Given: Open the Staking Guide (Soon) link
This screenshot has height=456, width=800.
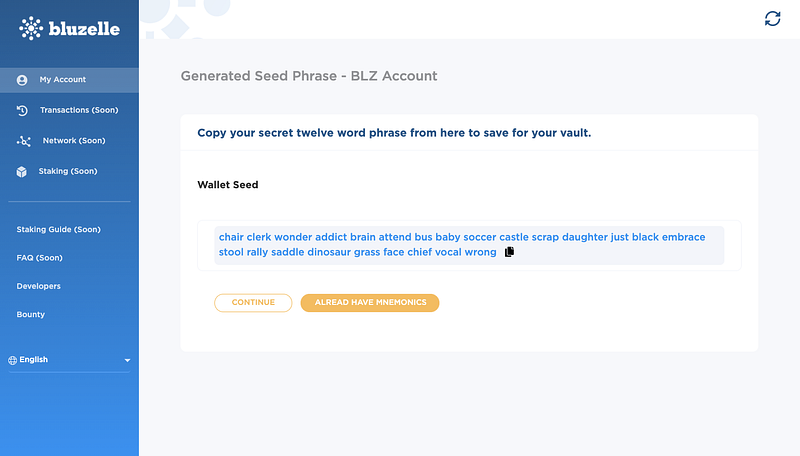Looking at the screenshot, I should [x=59, y=230].
